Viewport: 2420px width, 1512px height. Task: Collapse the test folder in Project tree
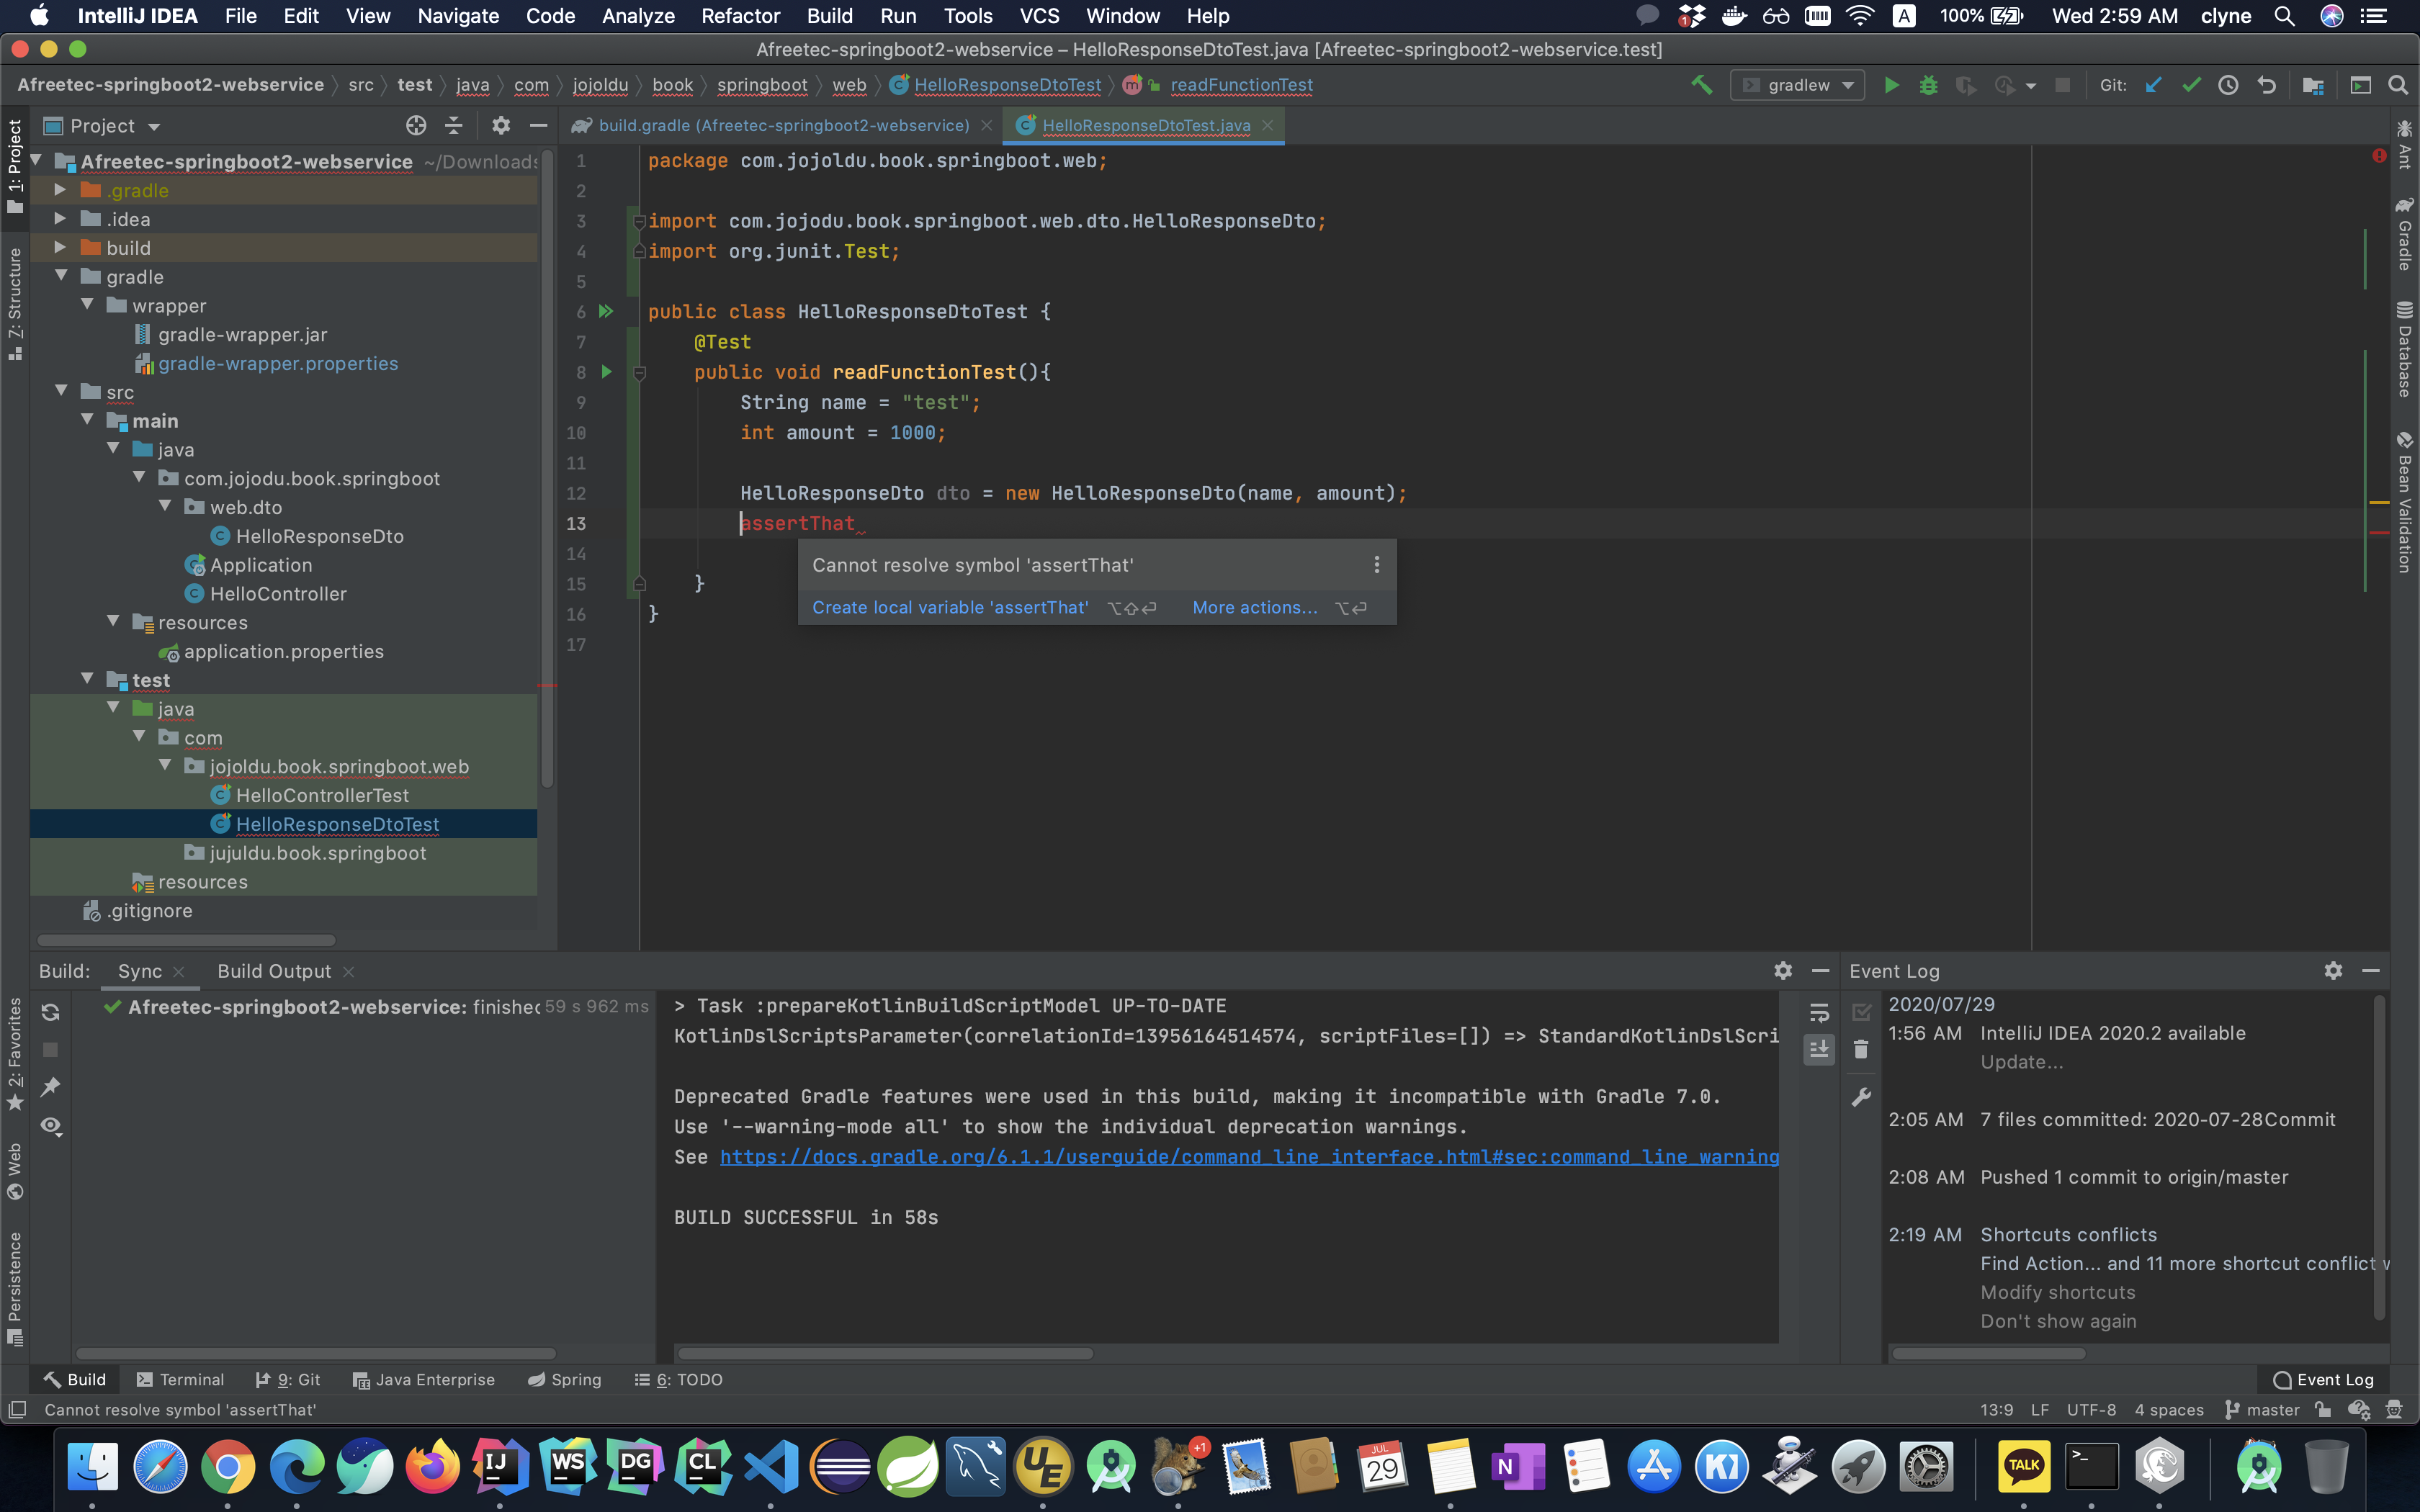click(88, 679)
